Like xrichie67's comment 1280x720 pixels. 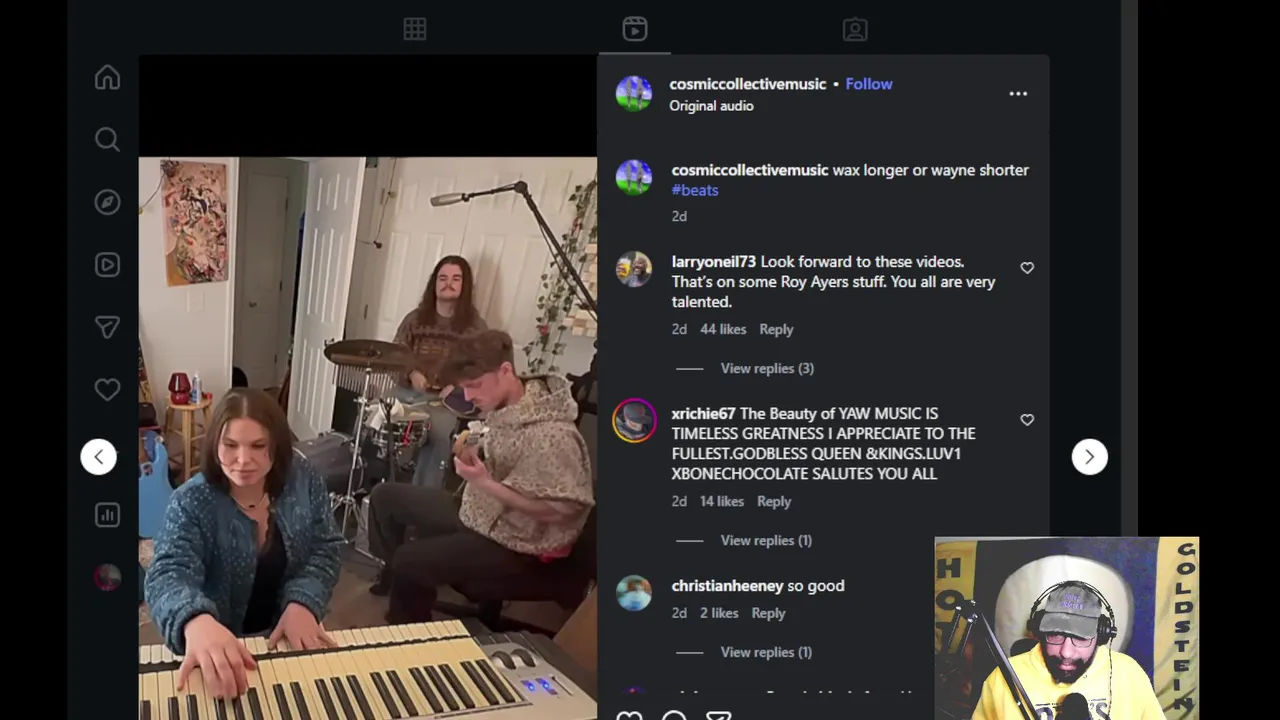tap(1027, 420)
